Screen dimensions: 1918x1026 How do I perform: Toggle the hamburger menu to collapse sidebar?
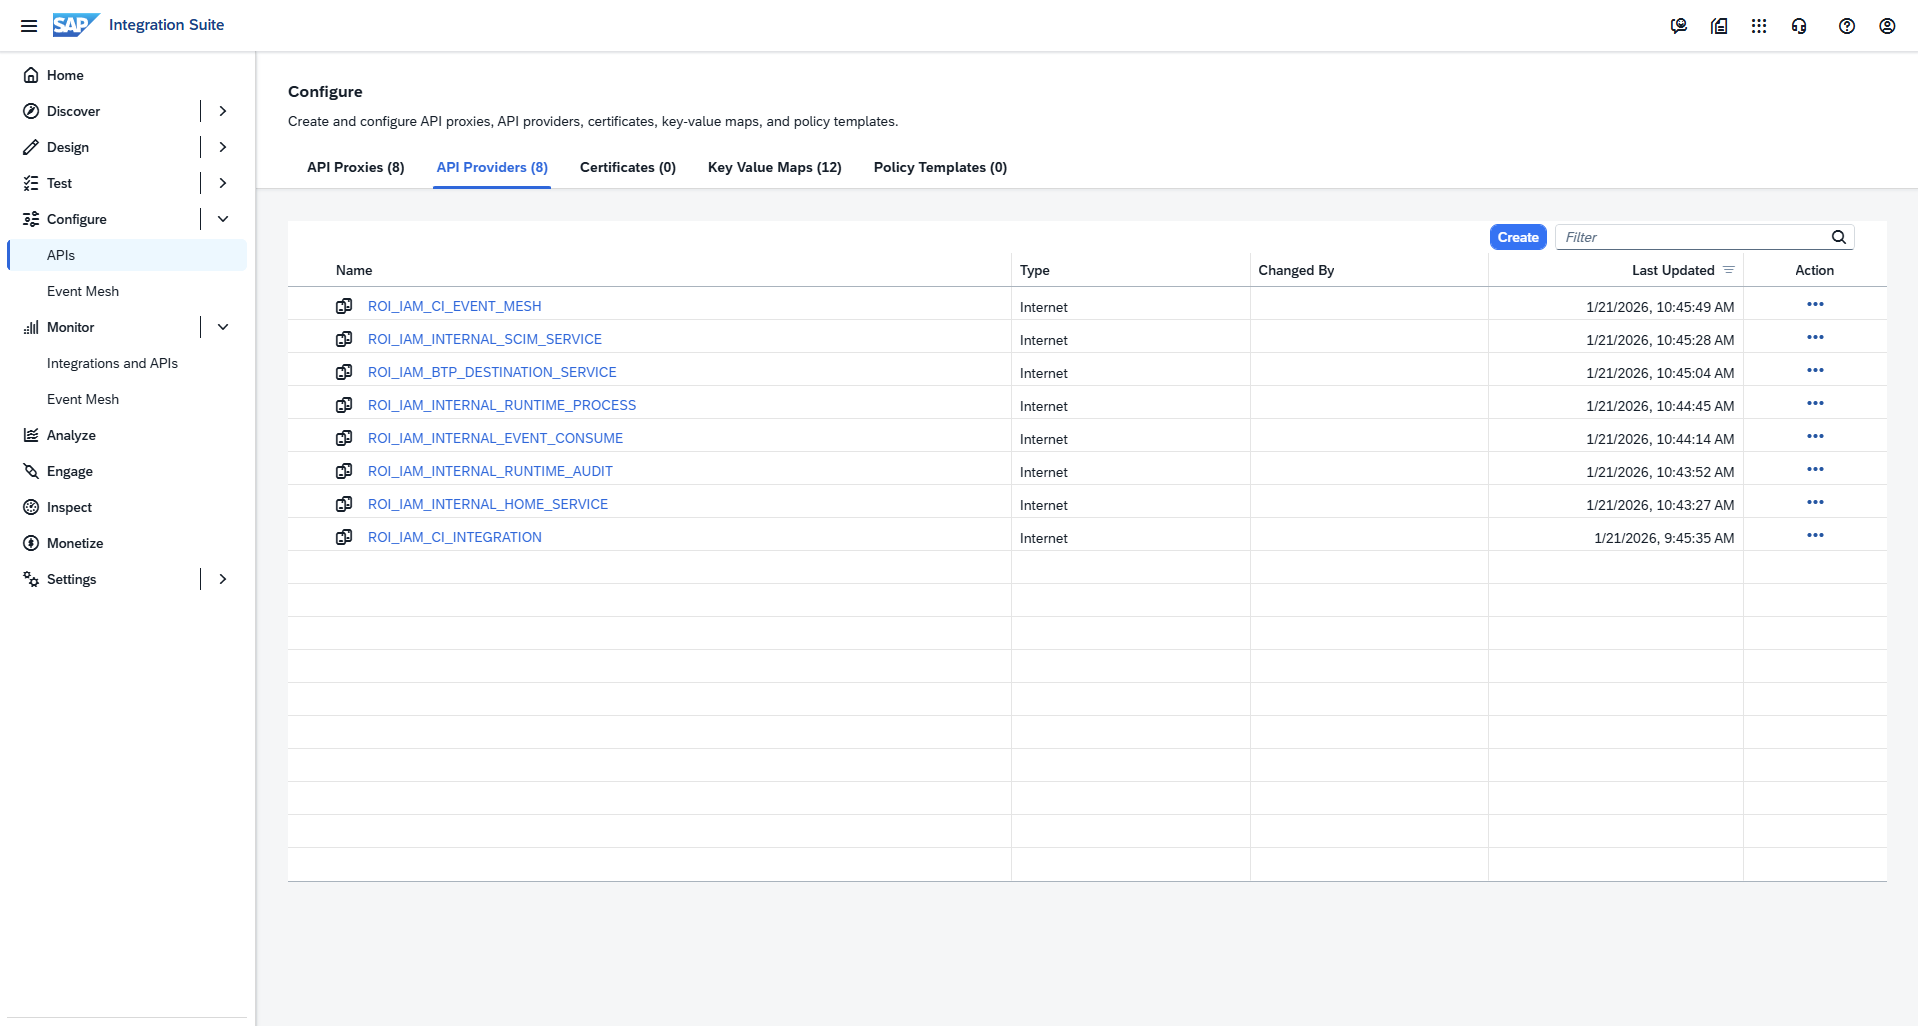tap(29, 25)
